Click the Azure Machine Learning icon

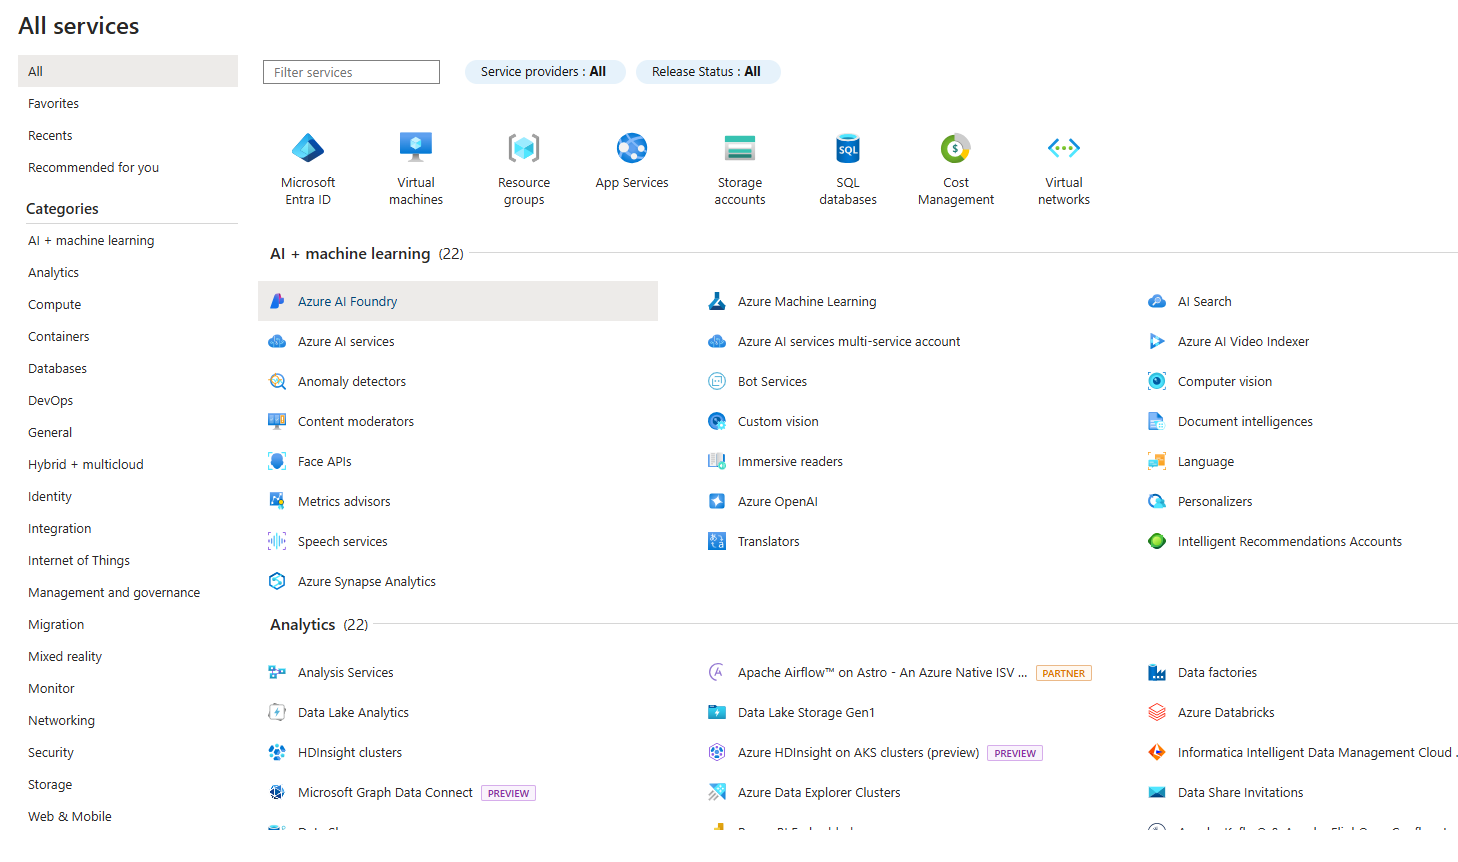click(x=717, y=301)
